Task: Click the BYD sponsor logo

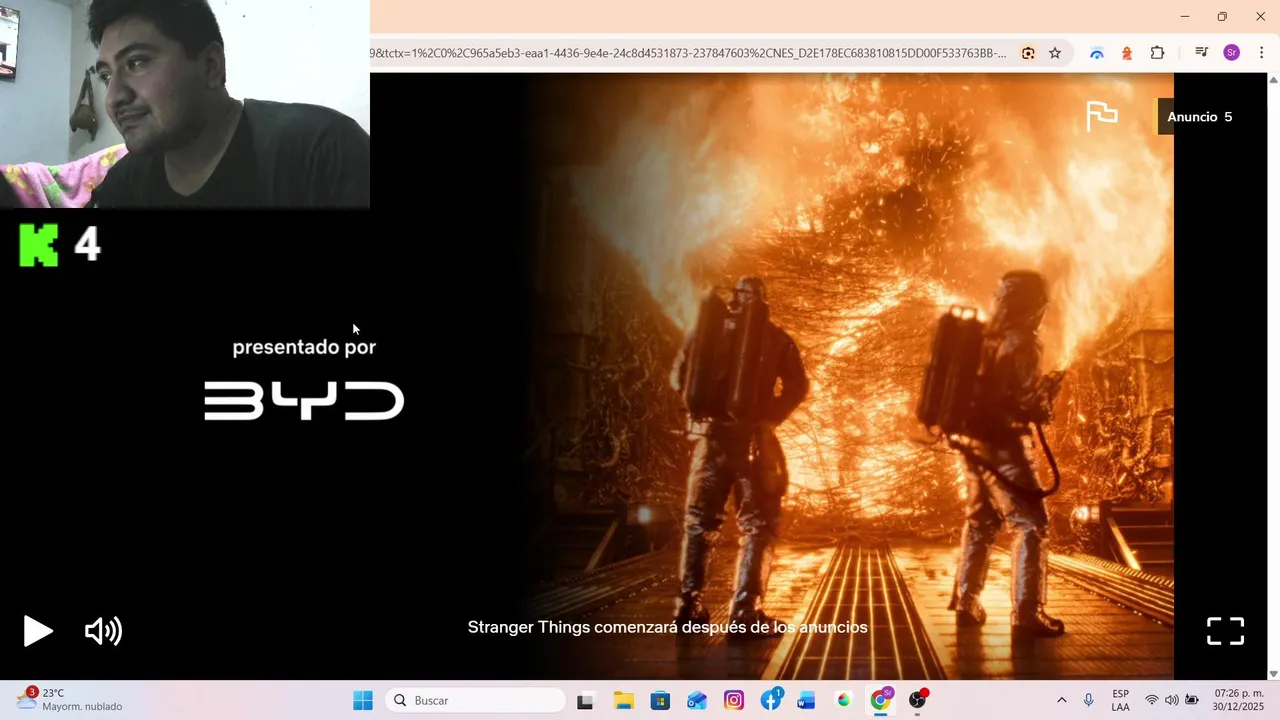Action: pos(304,401)
